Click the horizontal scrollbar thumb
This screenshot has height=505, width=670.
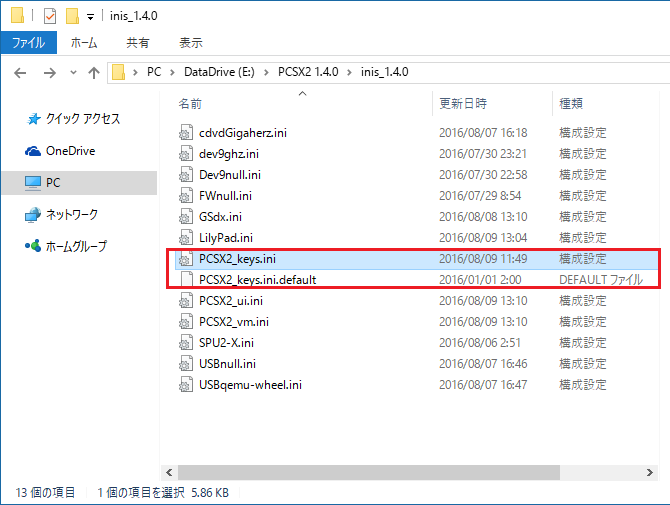369,473
